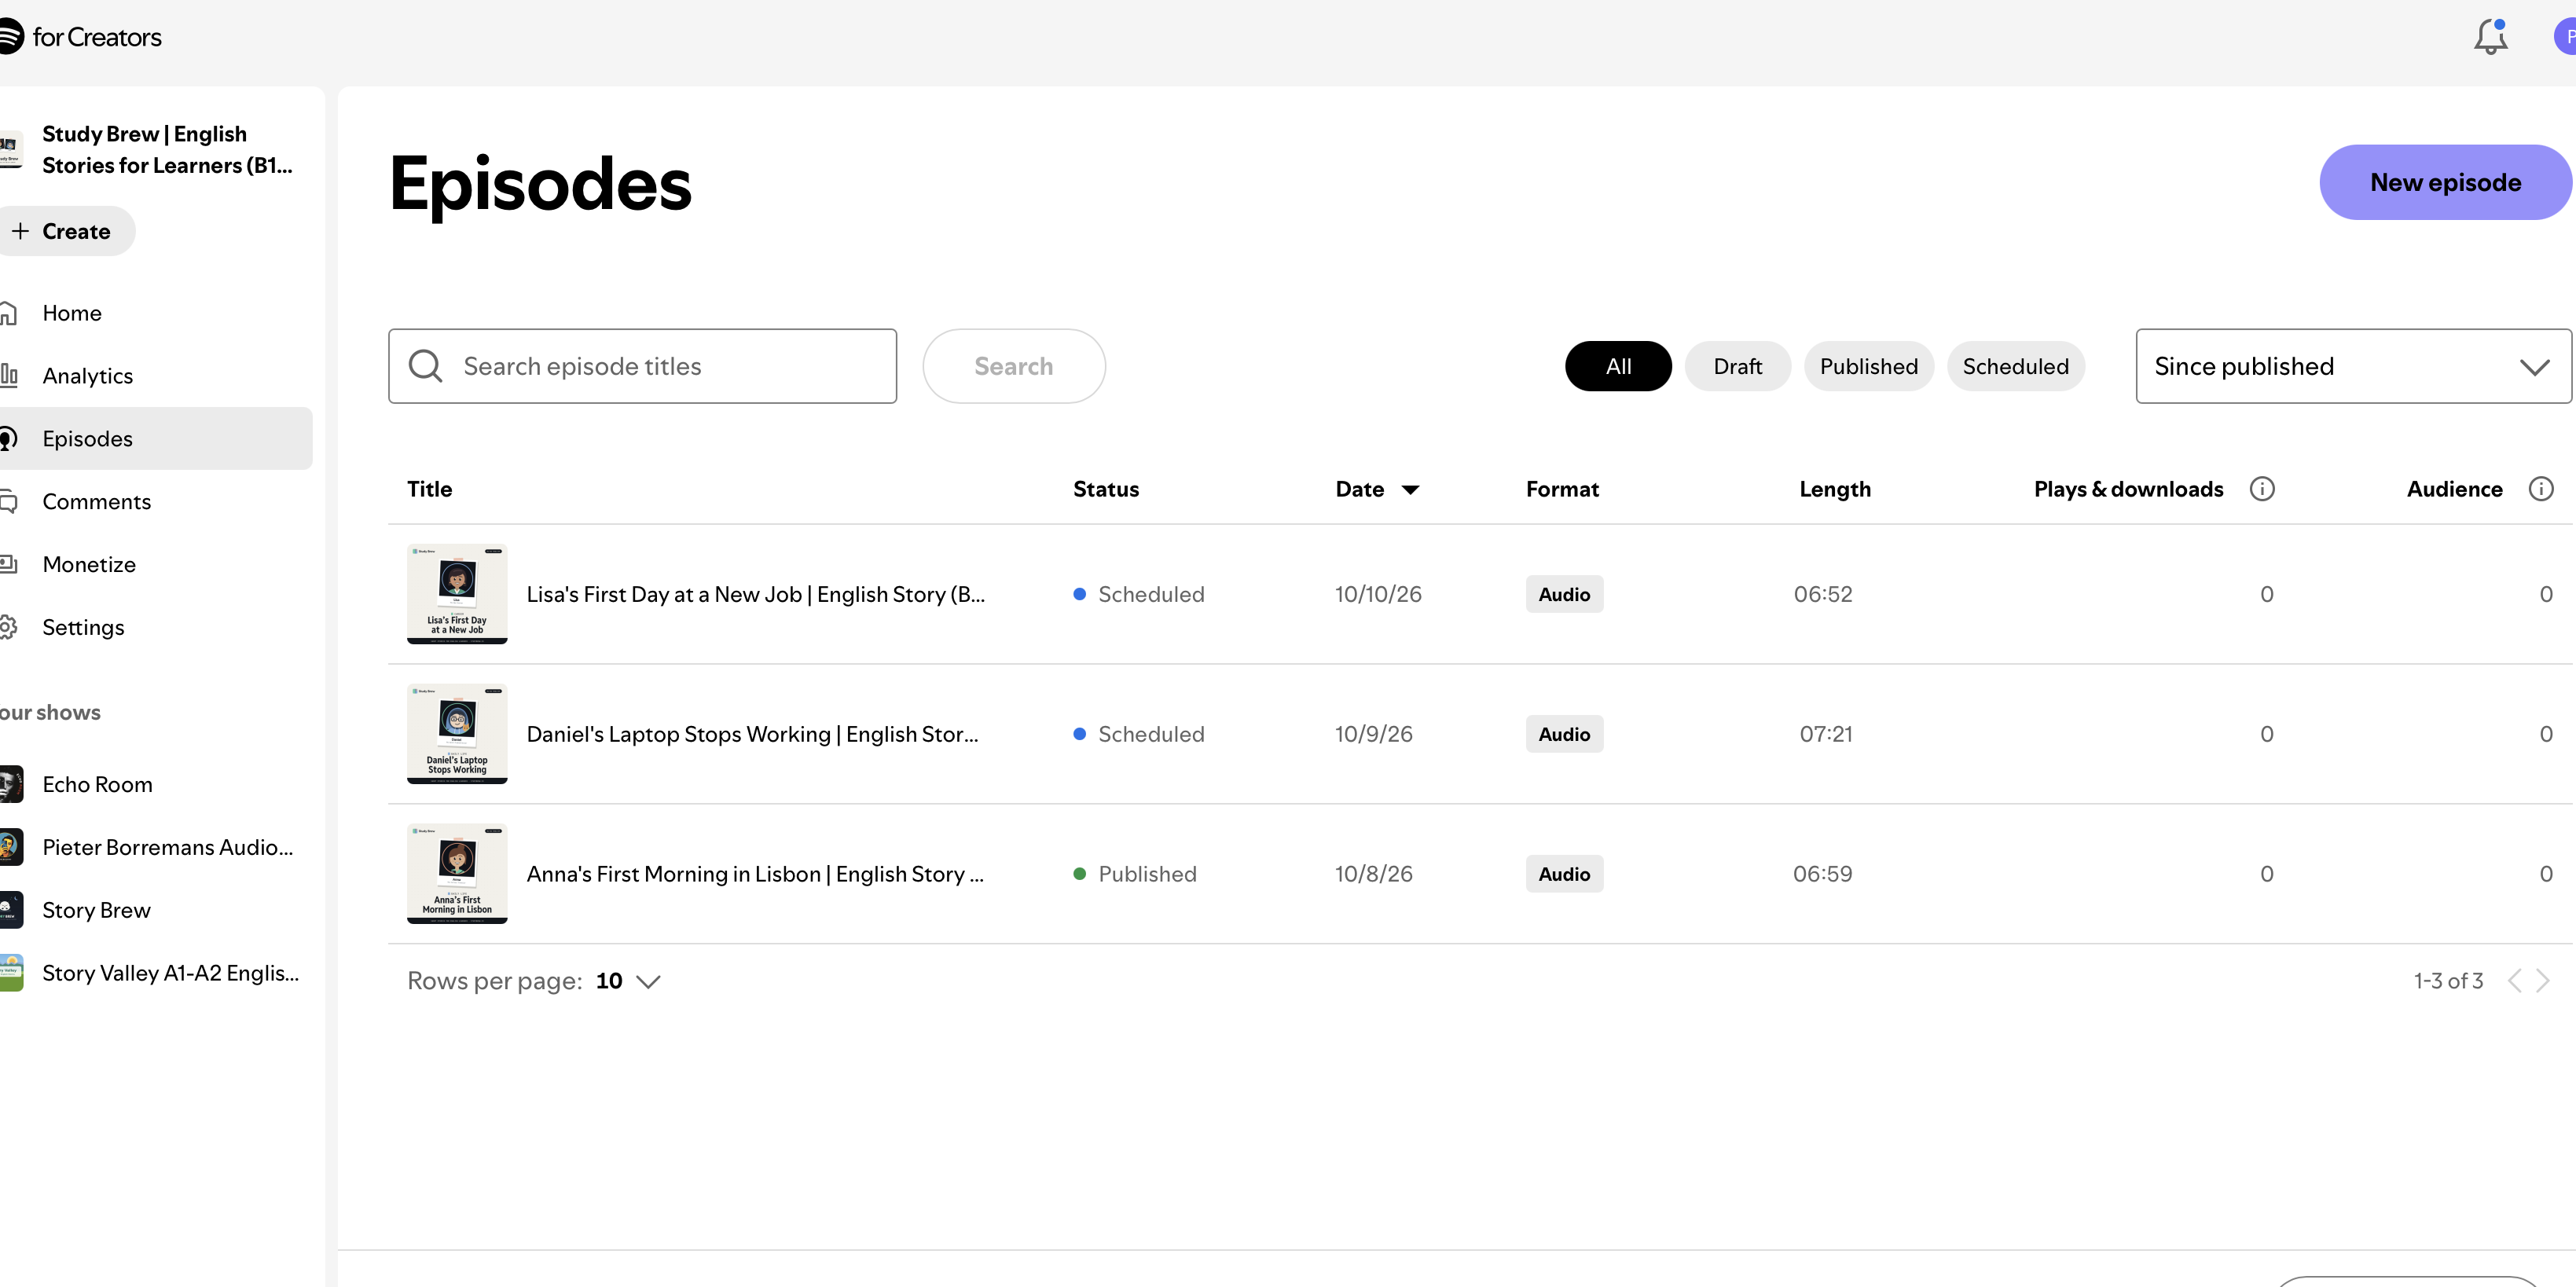The width and height of the screenshot is (2576, 1287).
Task: Click the Length column header
Action: point(1835,489)
